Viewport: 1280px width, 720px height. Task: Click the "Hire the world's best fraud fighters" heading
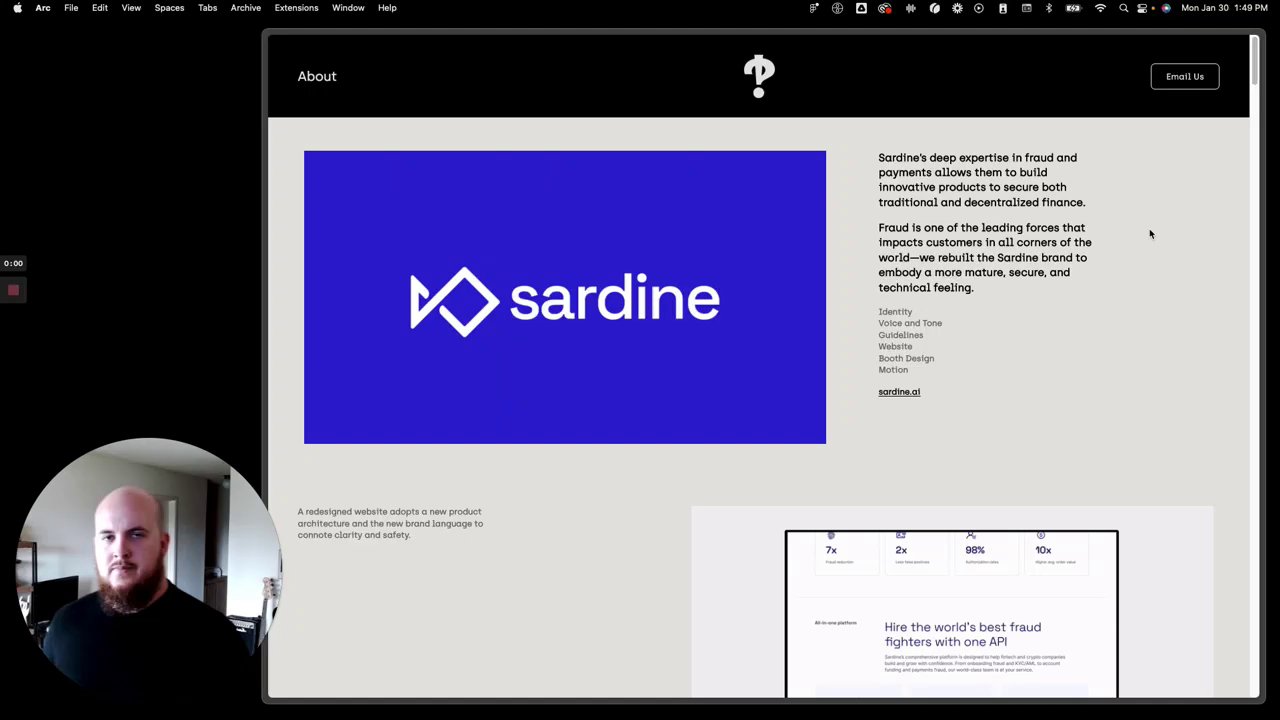click(962, 634)
